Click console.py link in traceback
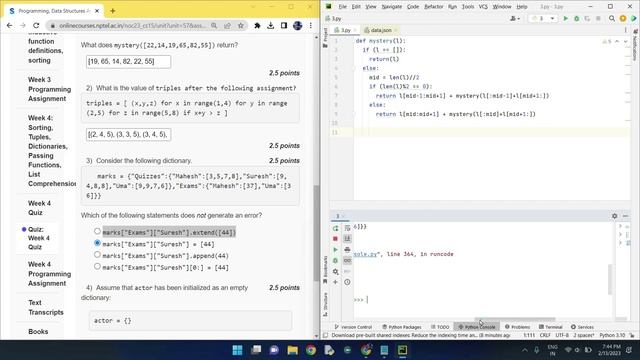This screenshot has width=640, height=360. pyautogui.click(x=365, y=254)
